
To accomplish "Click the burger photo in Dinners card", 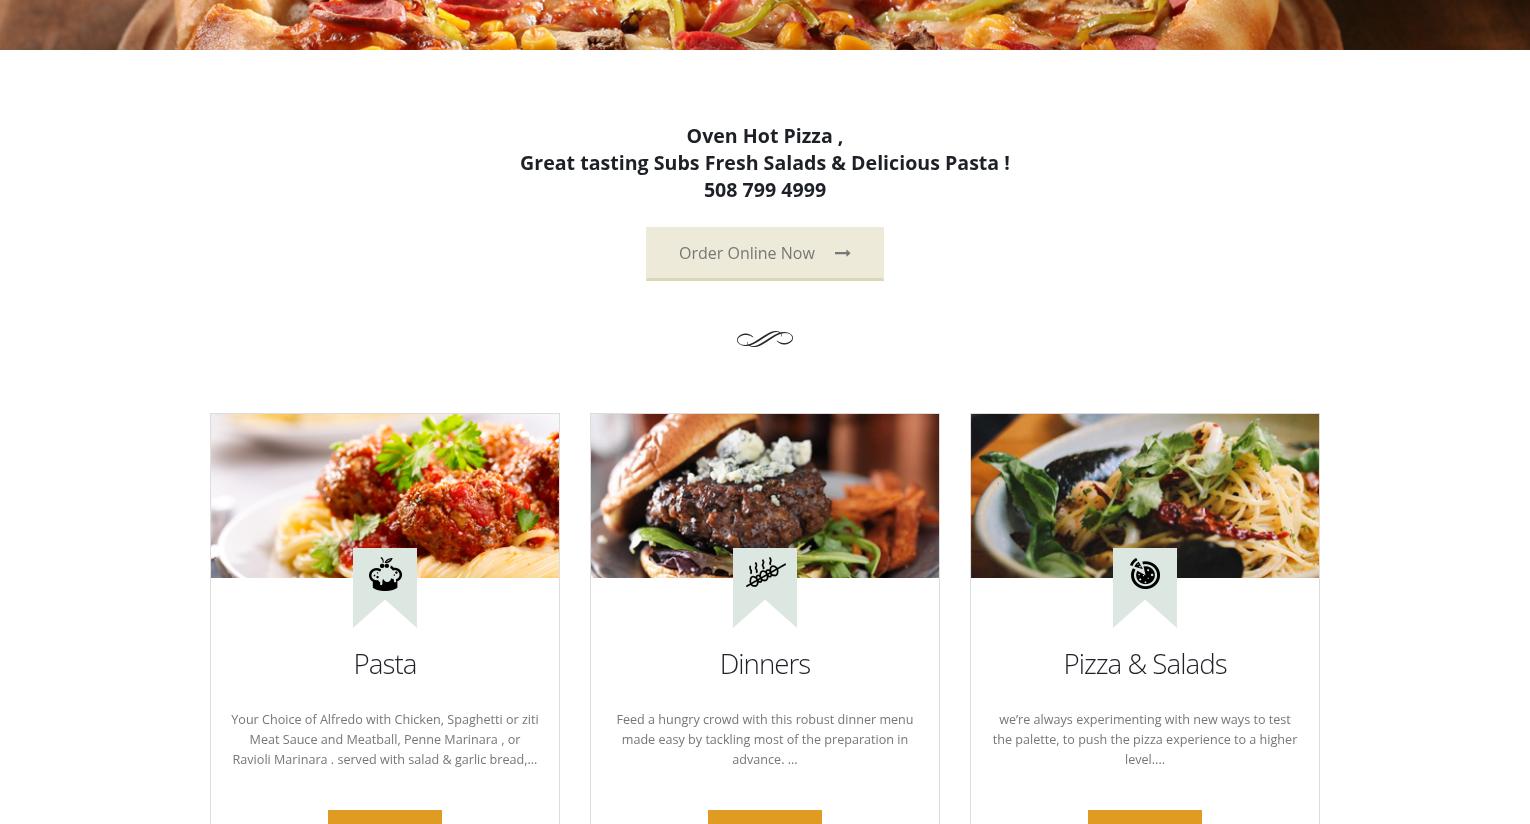I will tap(765, 496).
